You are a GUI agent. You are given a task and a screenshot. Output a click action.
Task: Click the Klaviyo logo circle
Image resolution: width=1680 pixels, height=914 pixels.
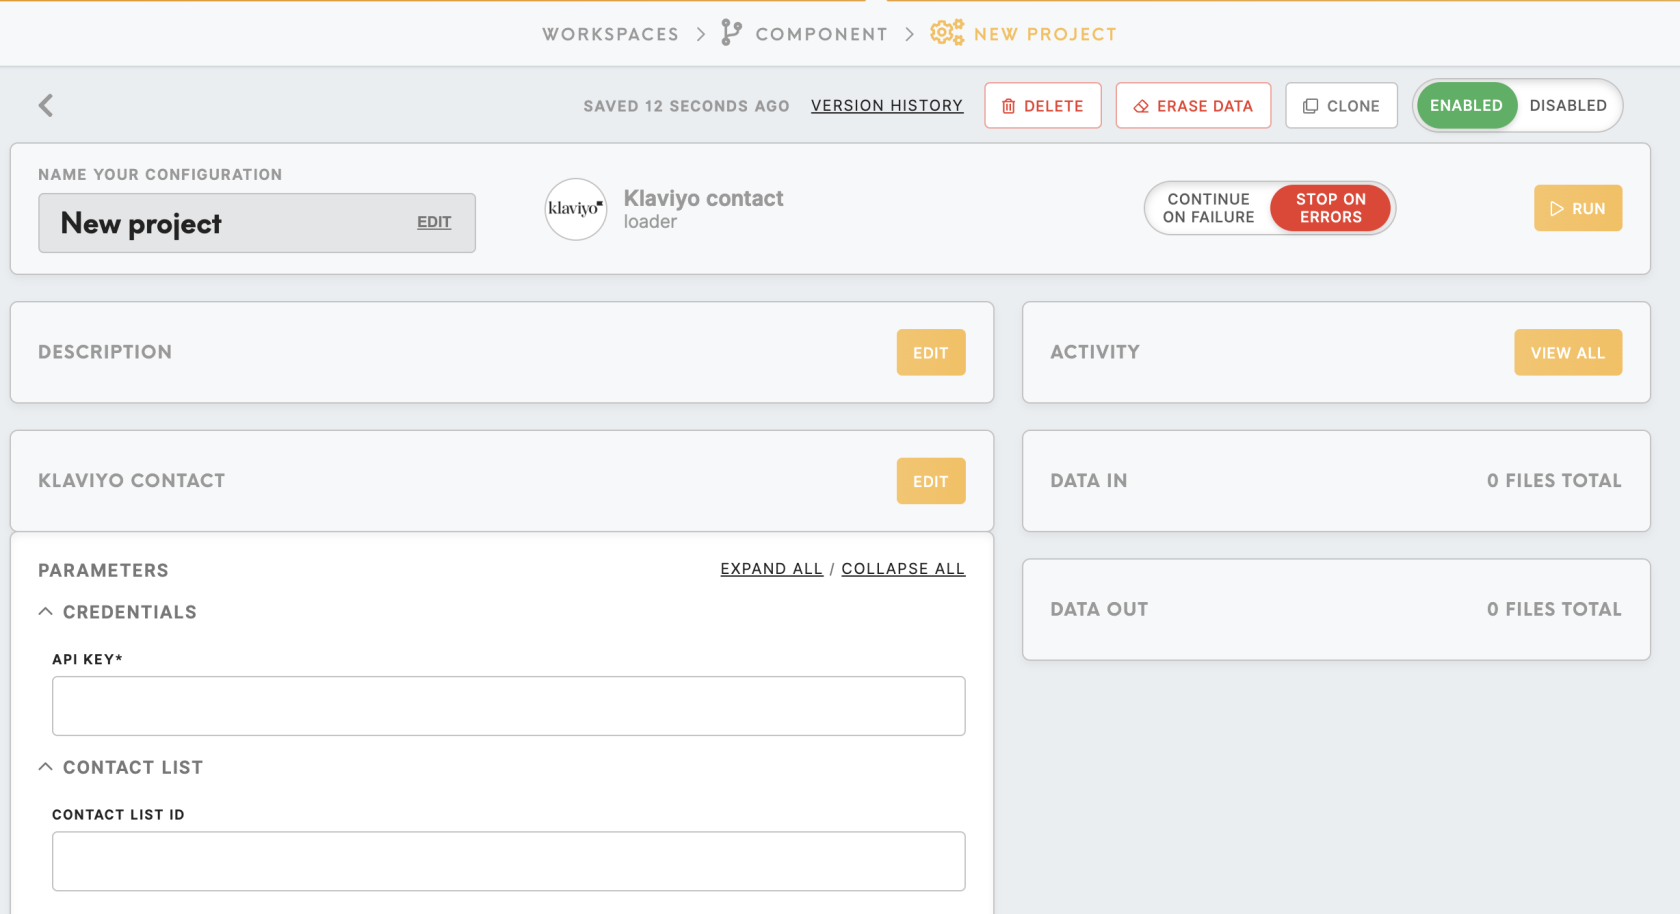point(576,209)
